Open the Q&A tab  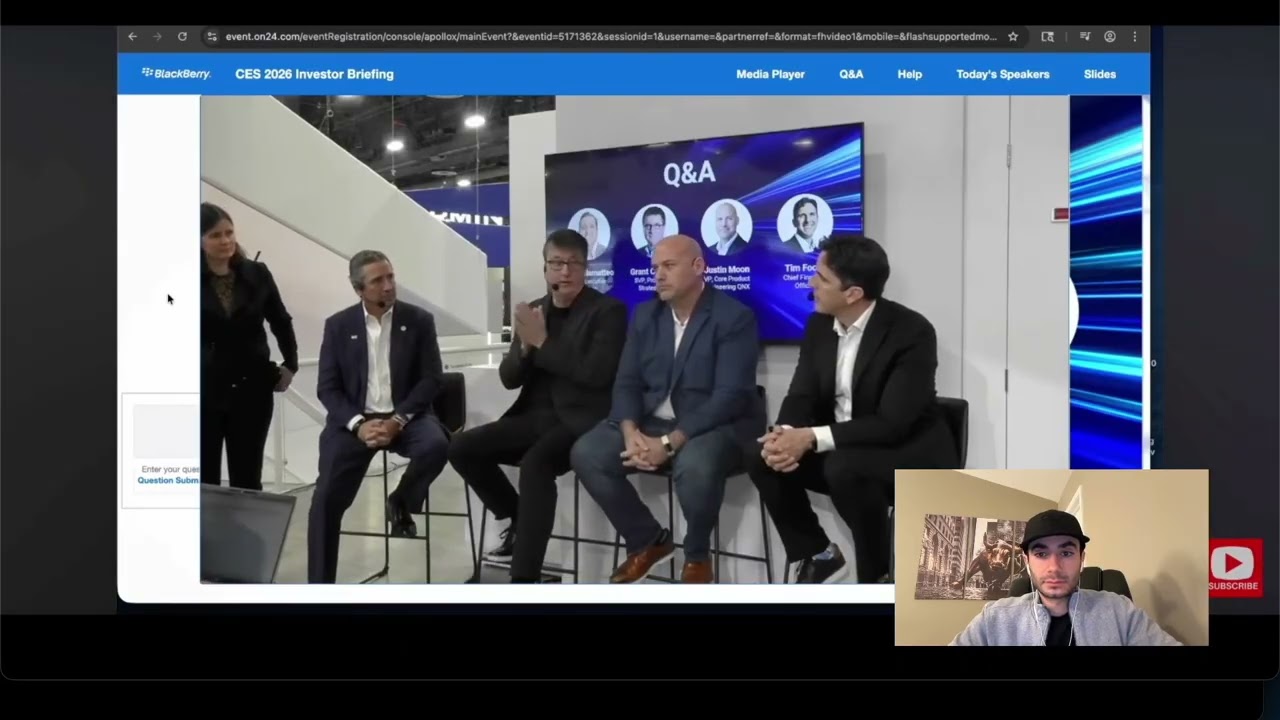pyautogui.click(x=851, y=74)
